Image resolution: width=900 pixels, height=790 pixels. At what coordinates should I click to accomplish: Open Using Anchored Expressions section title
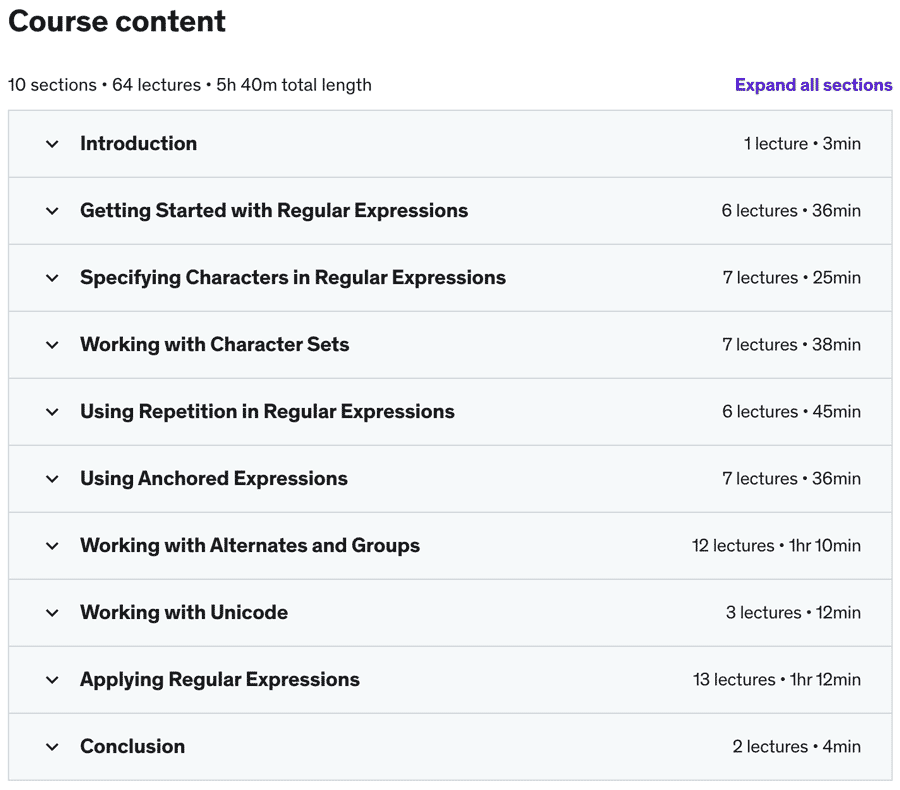click(214, 479)
